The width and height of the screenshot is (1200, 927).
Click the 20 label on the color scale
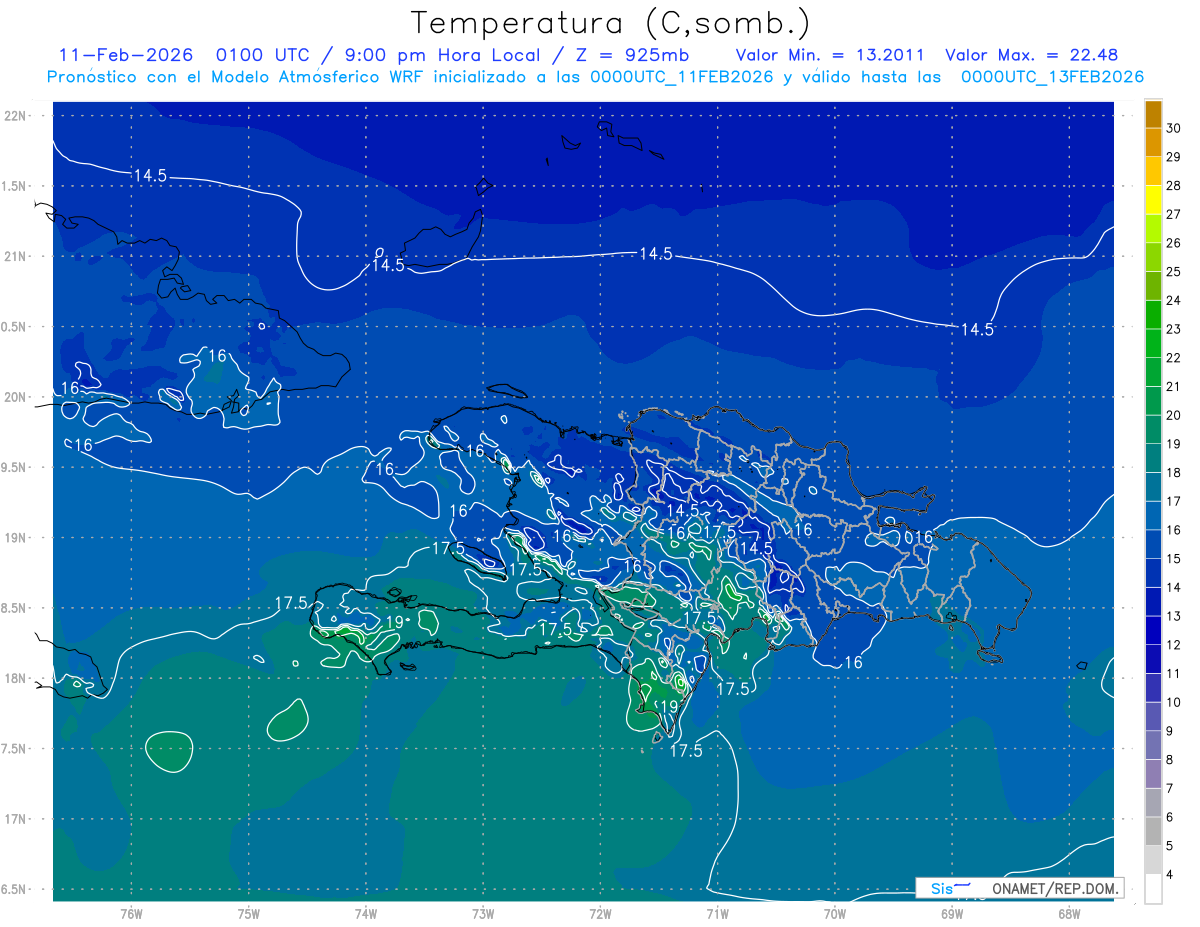pos(1173,415)
